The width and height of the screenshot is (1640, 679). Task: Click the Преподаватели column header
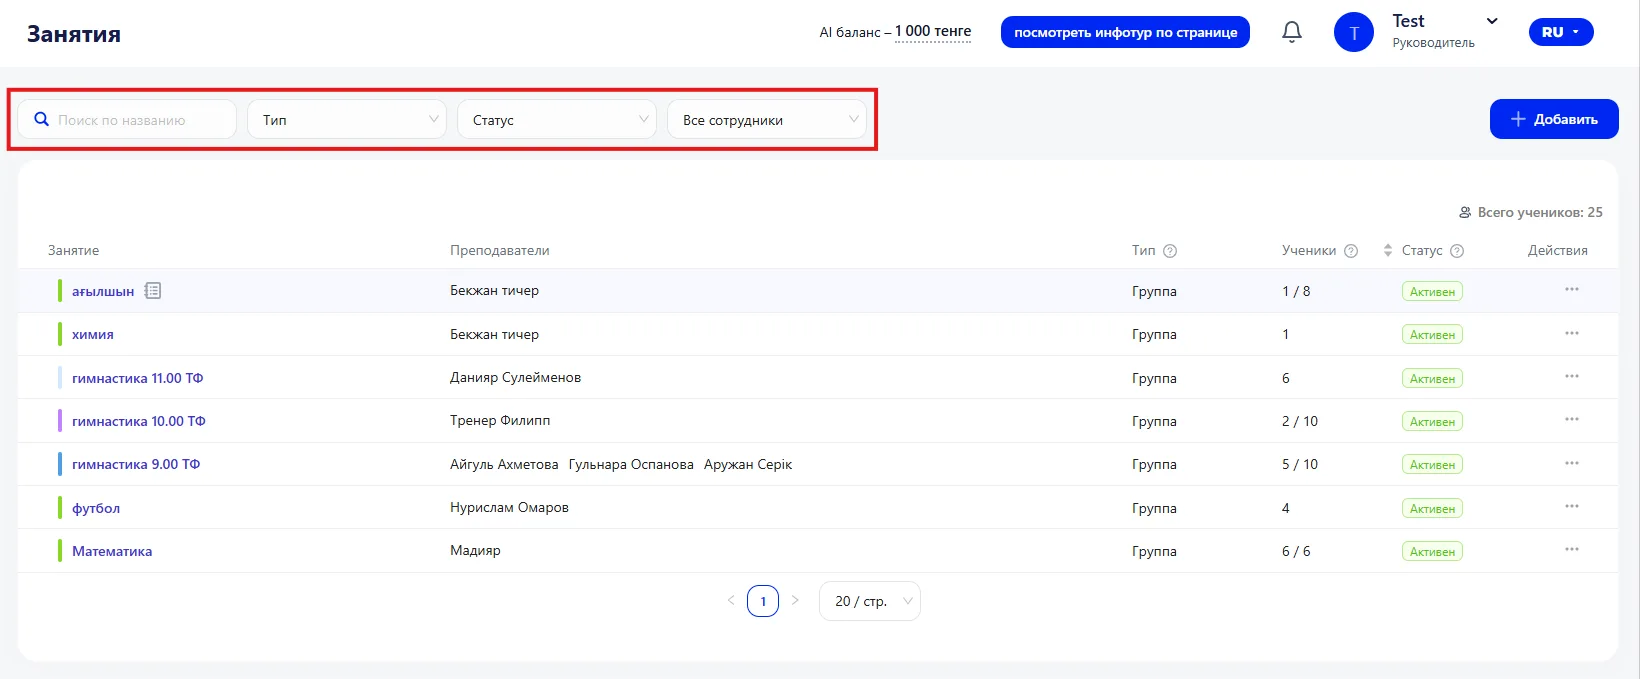click(x=500, y=251)
